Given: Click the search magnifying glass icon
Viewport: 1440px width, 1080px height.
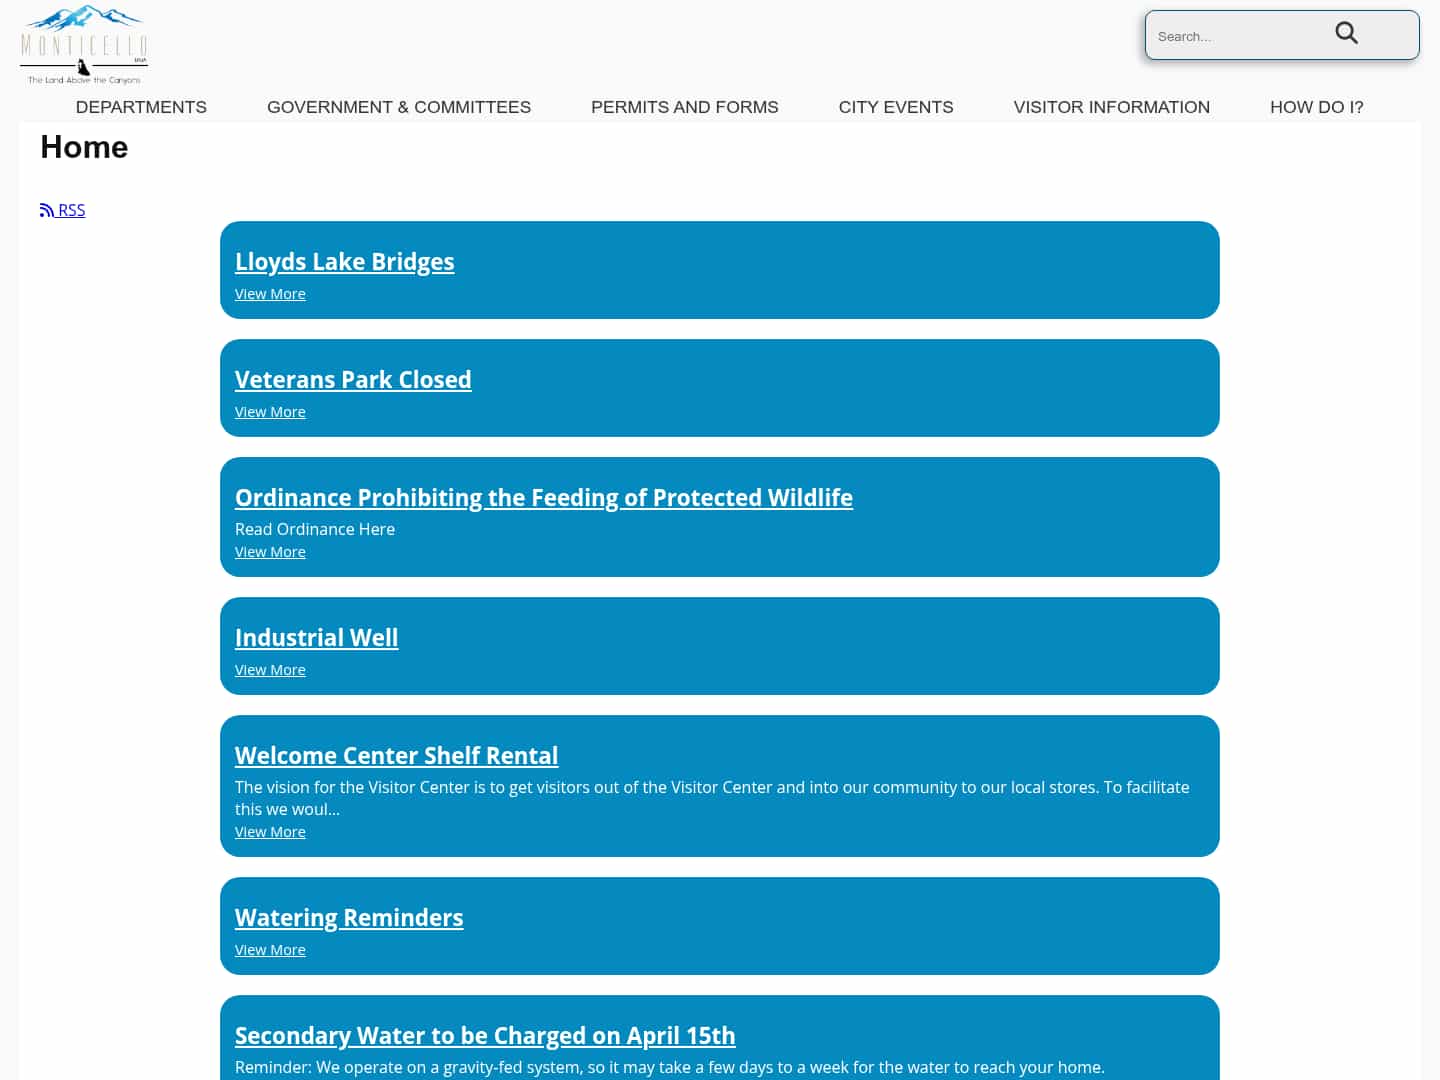Looking at the screenshot, I should coord(1346,33).
